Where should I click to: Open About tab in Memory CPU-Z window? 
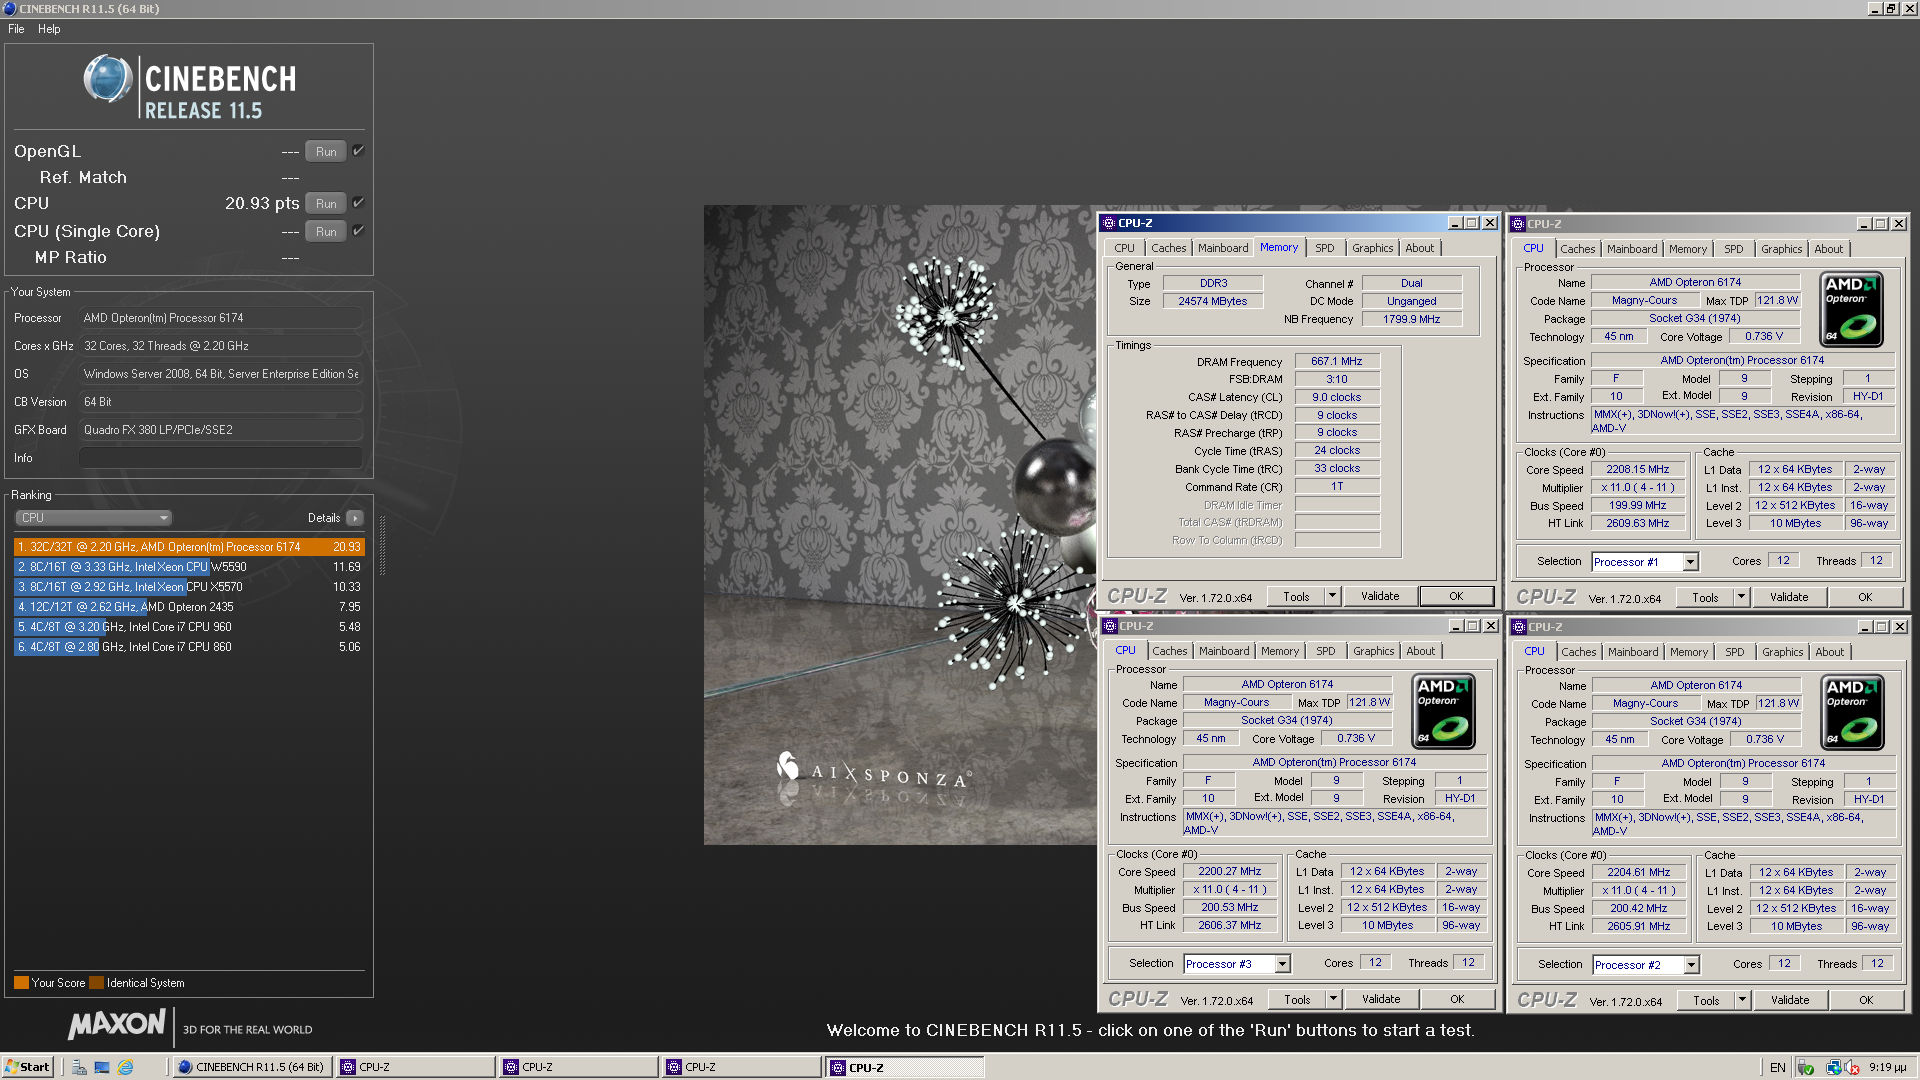click(1419, 248)
